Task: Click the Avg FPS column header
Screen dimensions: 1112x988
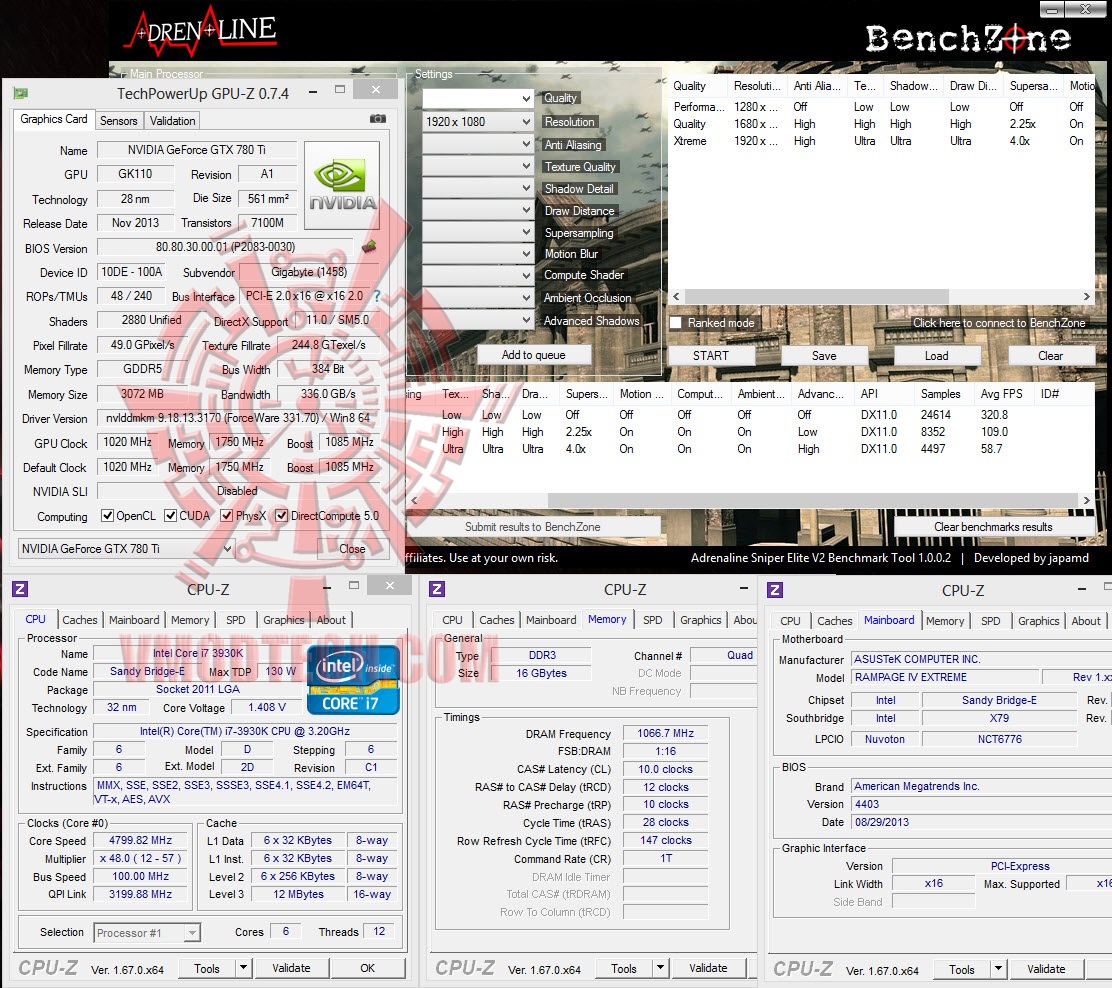Action: (1001, 394)
